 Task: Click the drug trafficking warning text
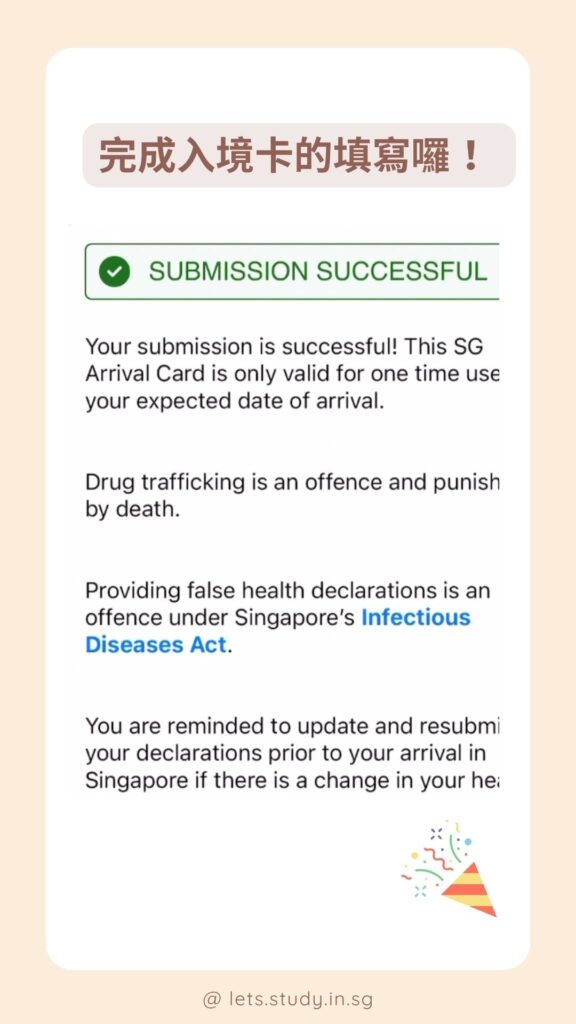pyautogui.click(x=292, y=496)
